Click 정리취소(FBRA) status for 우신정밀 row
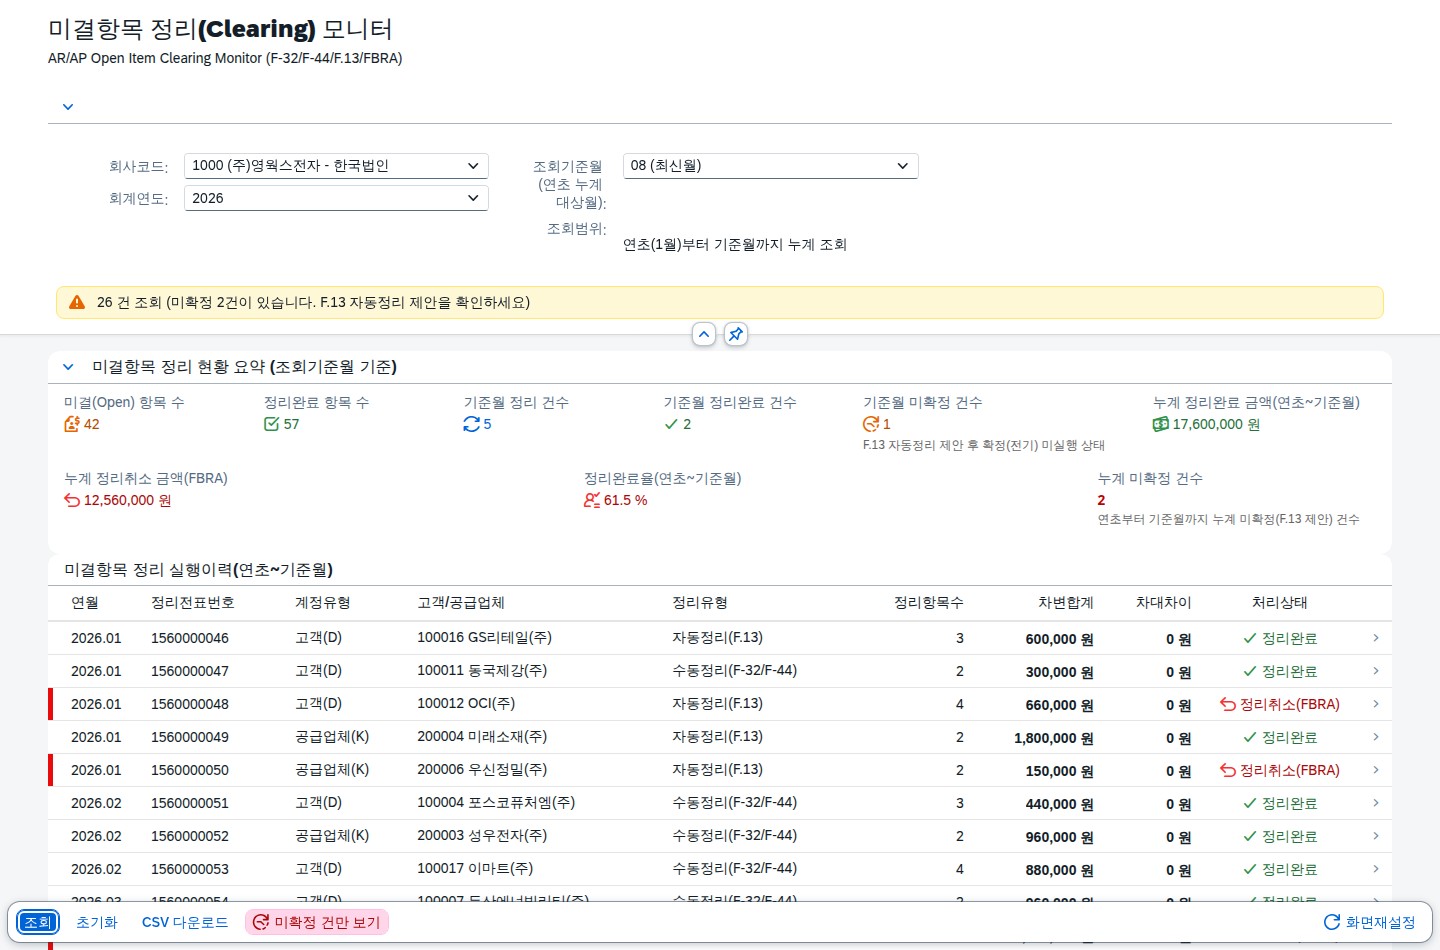1440x950 pixels. 1280,770
